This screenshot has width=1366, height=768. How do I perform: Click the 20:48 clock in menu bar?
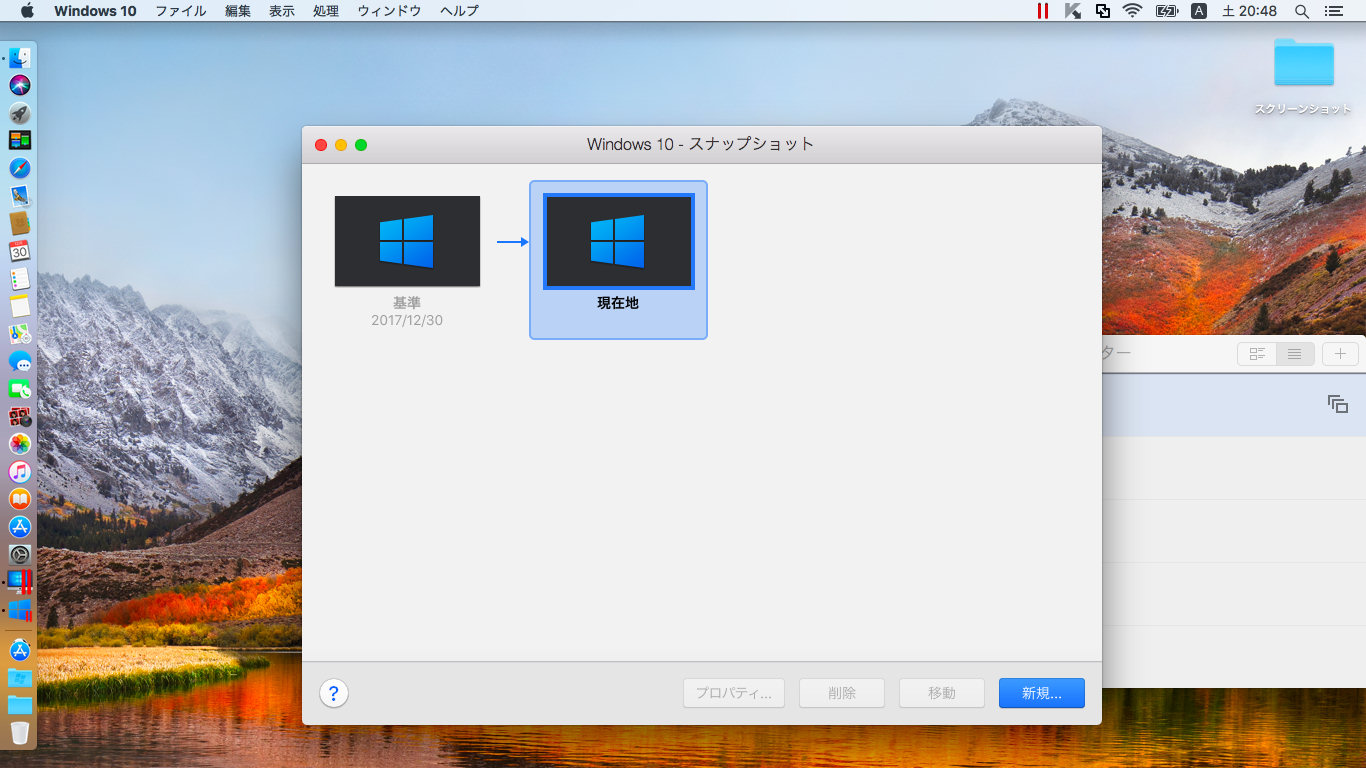(1250, 11)
